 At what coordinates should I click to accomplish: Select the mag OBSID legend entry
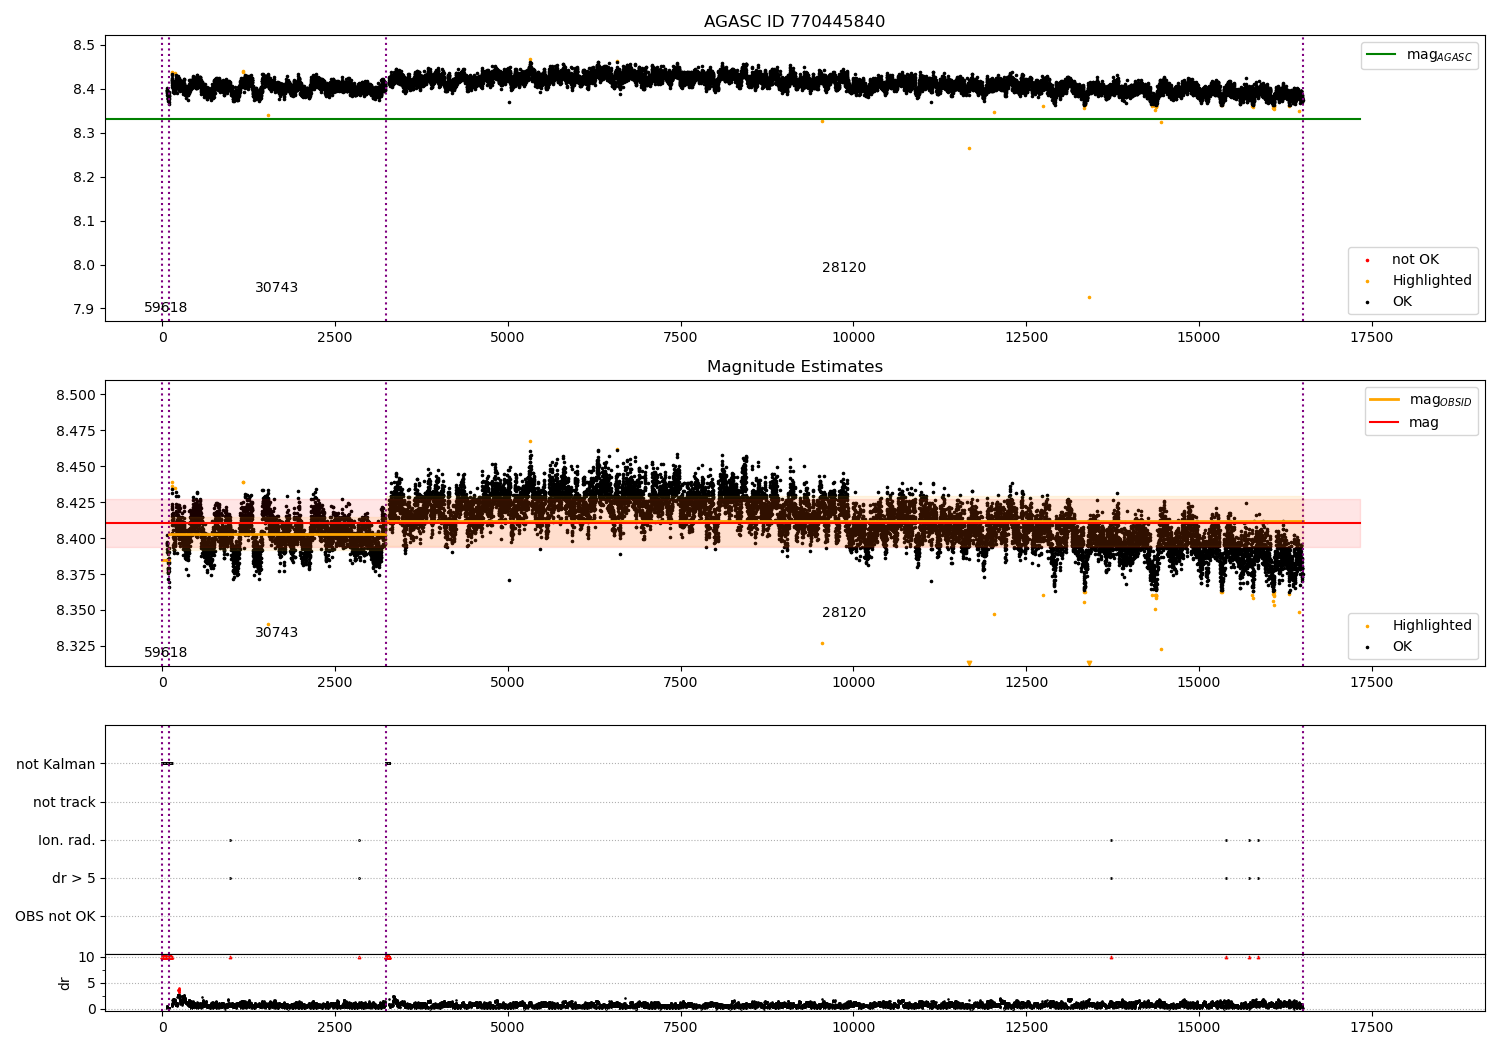[x=1420, y=400]
